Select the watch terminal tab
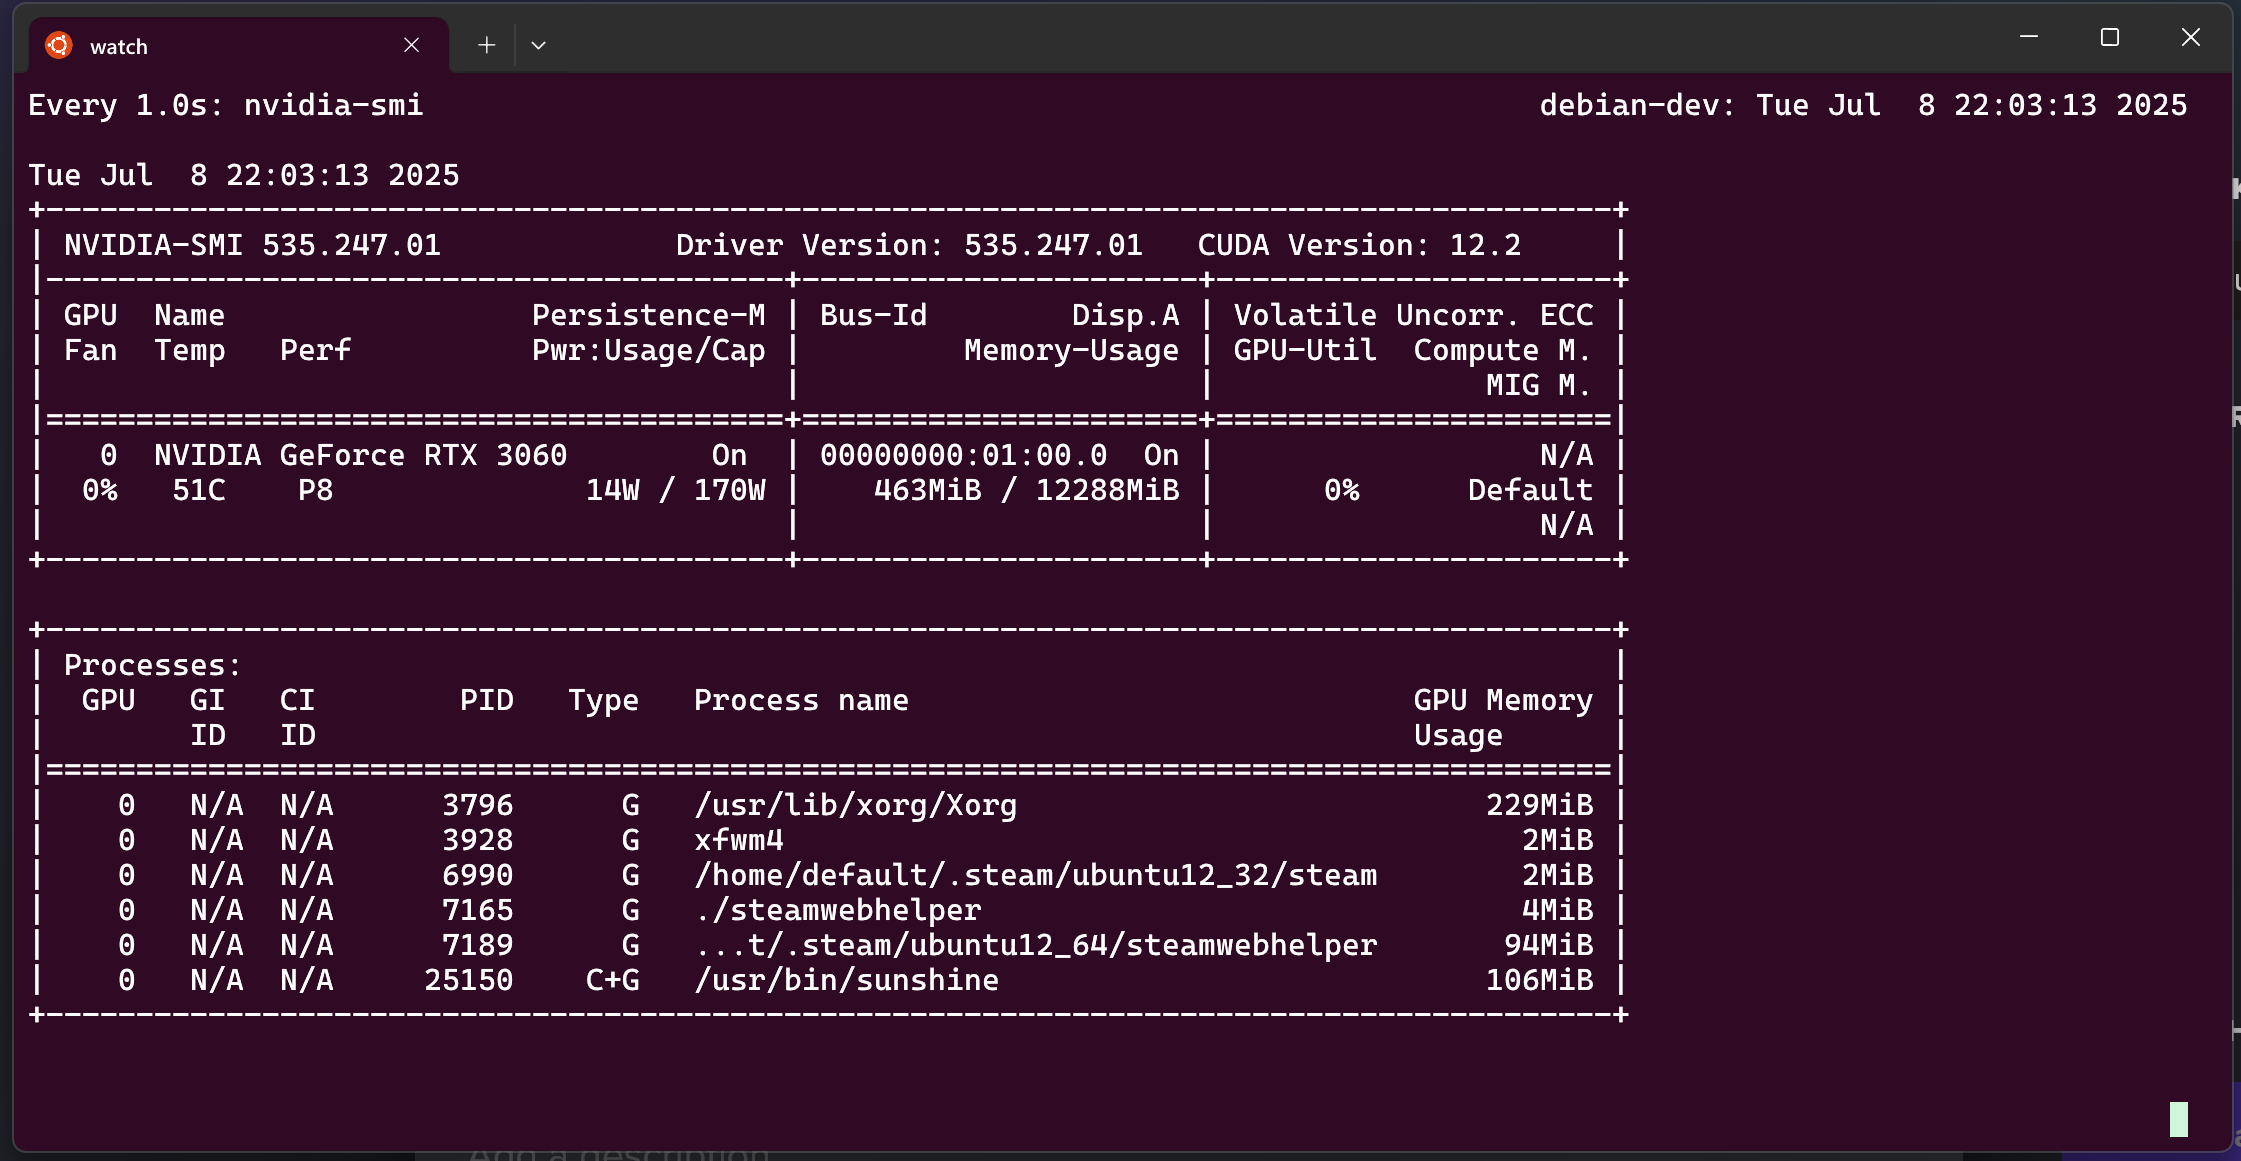 point(239,46)
